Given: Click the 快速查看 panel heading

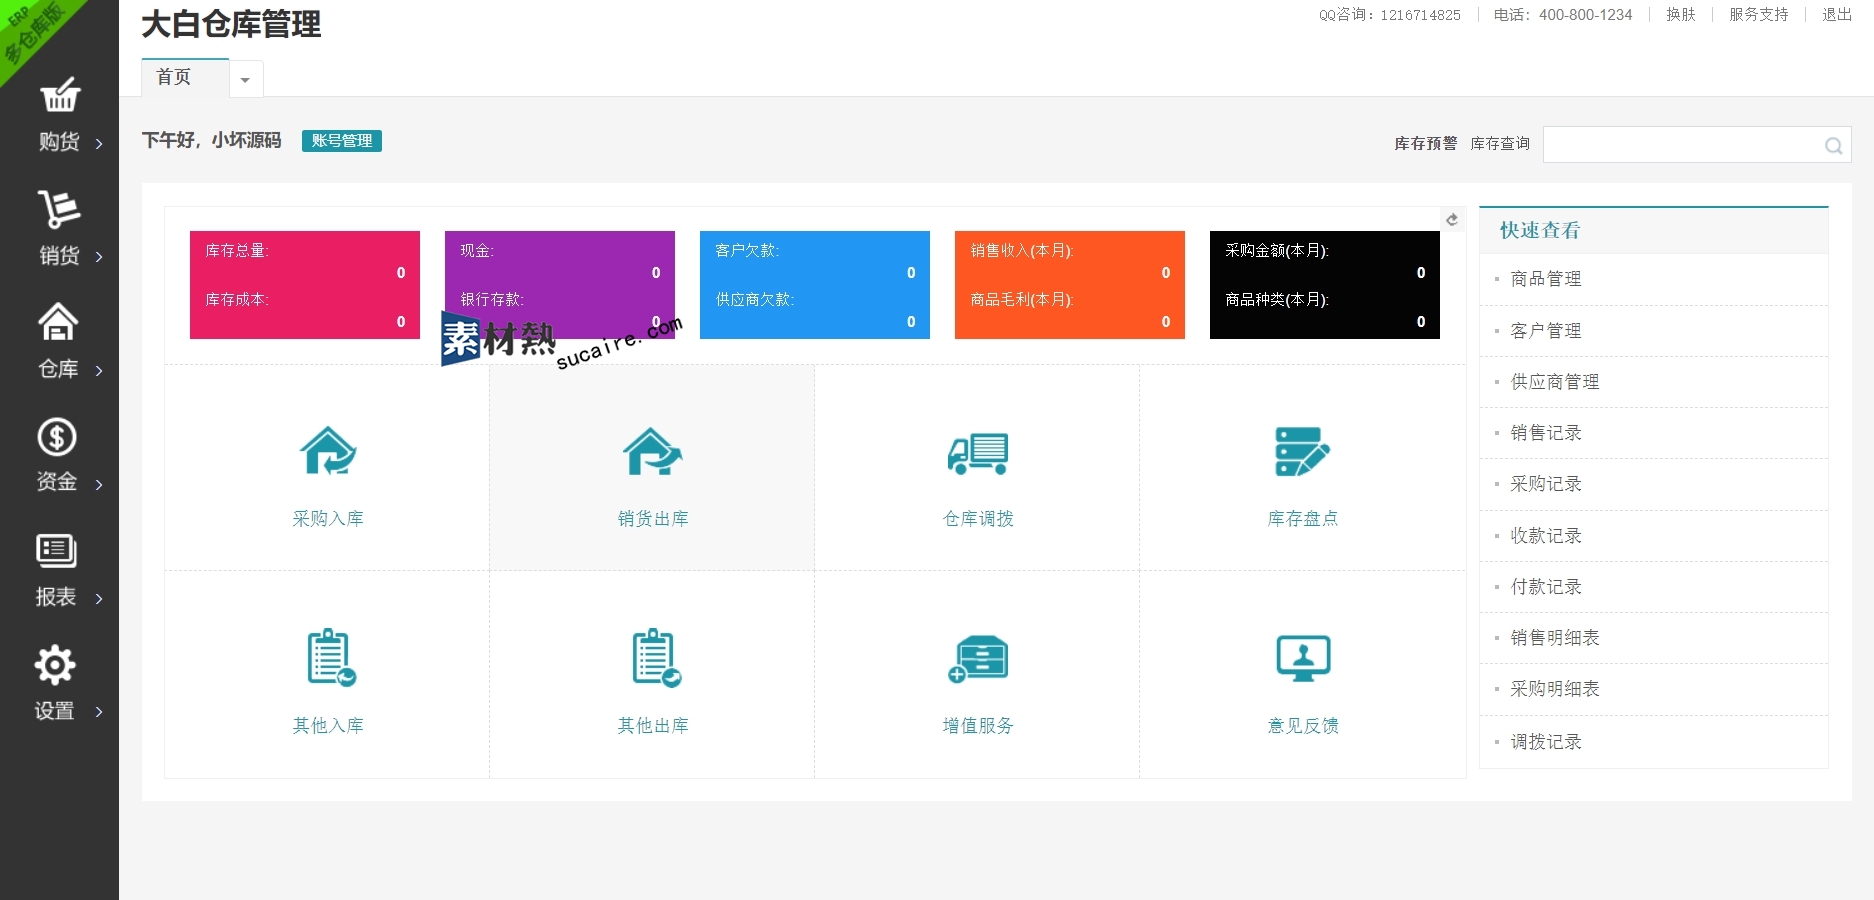Looking at the screenshot, I should click(1540, 231).
